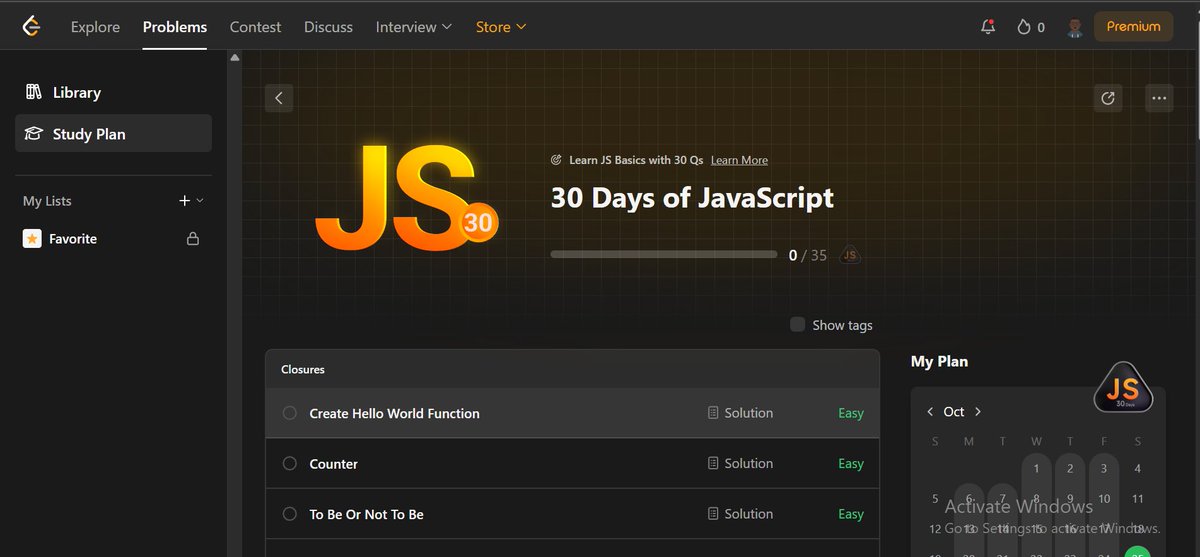Viewport: 1200px width, 557px height.
Task: Click the Favorite star list icon
Action: tap(32, 239)
